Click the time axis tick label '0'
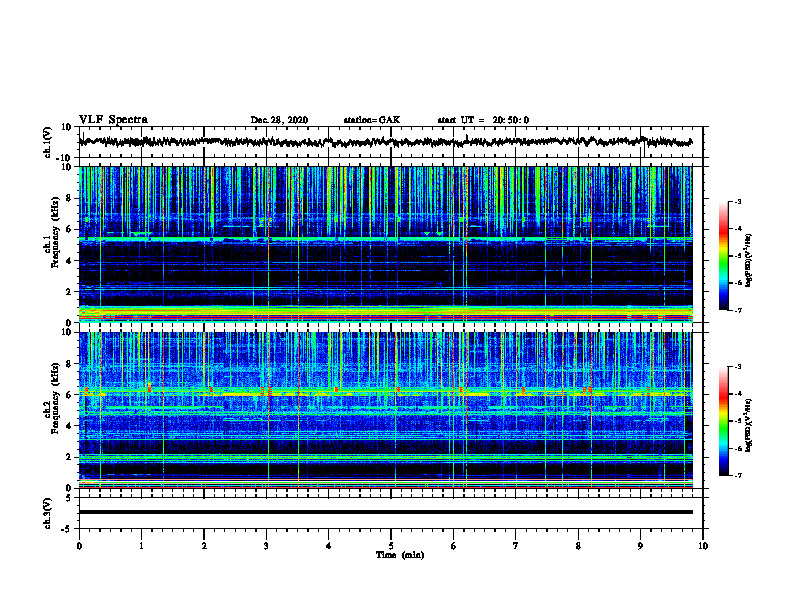The height and width of the screenshot is (612, 792). pyautogui.click(x=79, y=546)
